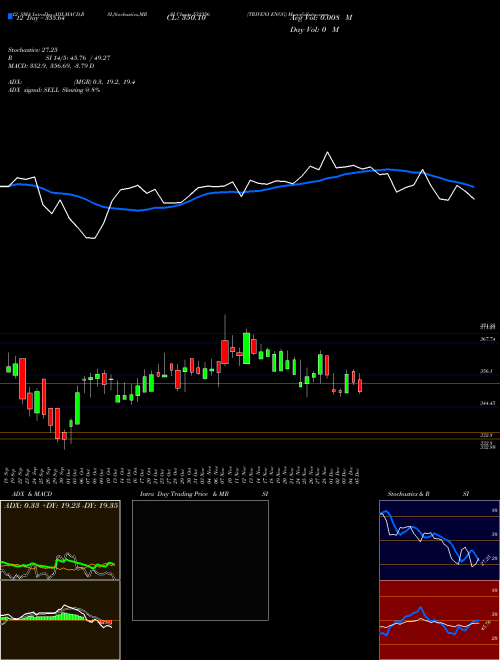Click the 'Day Vol: 0 M' label
The width and height of the screenshot is (500, 660).
click(314, 30)
